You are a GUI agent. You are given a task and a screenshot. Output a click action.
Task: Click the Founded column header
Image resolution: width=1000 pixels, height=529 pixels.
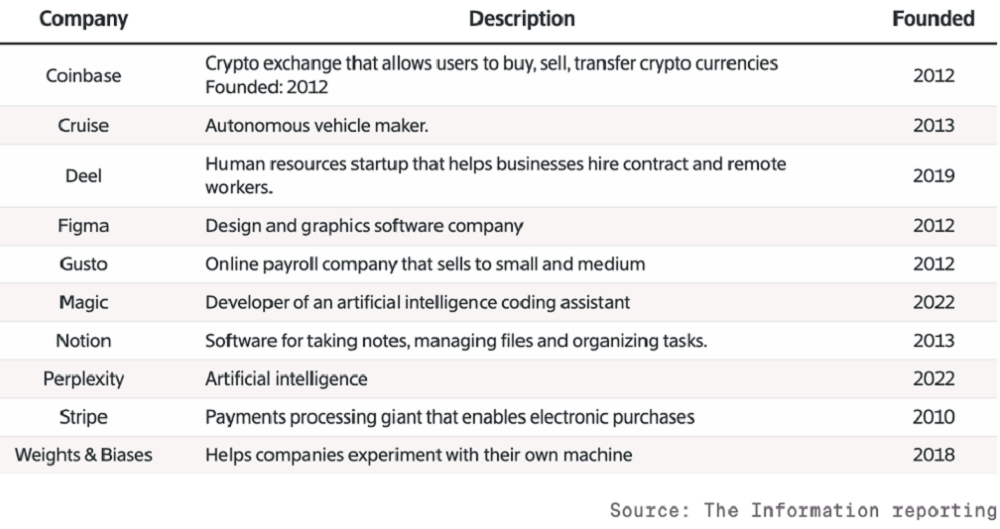coord(934,20)
